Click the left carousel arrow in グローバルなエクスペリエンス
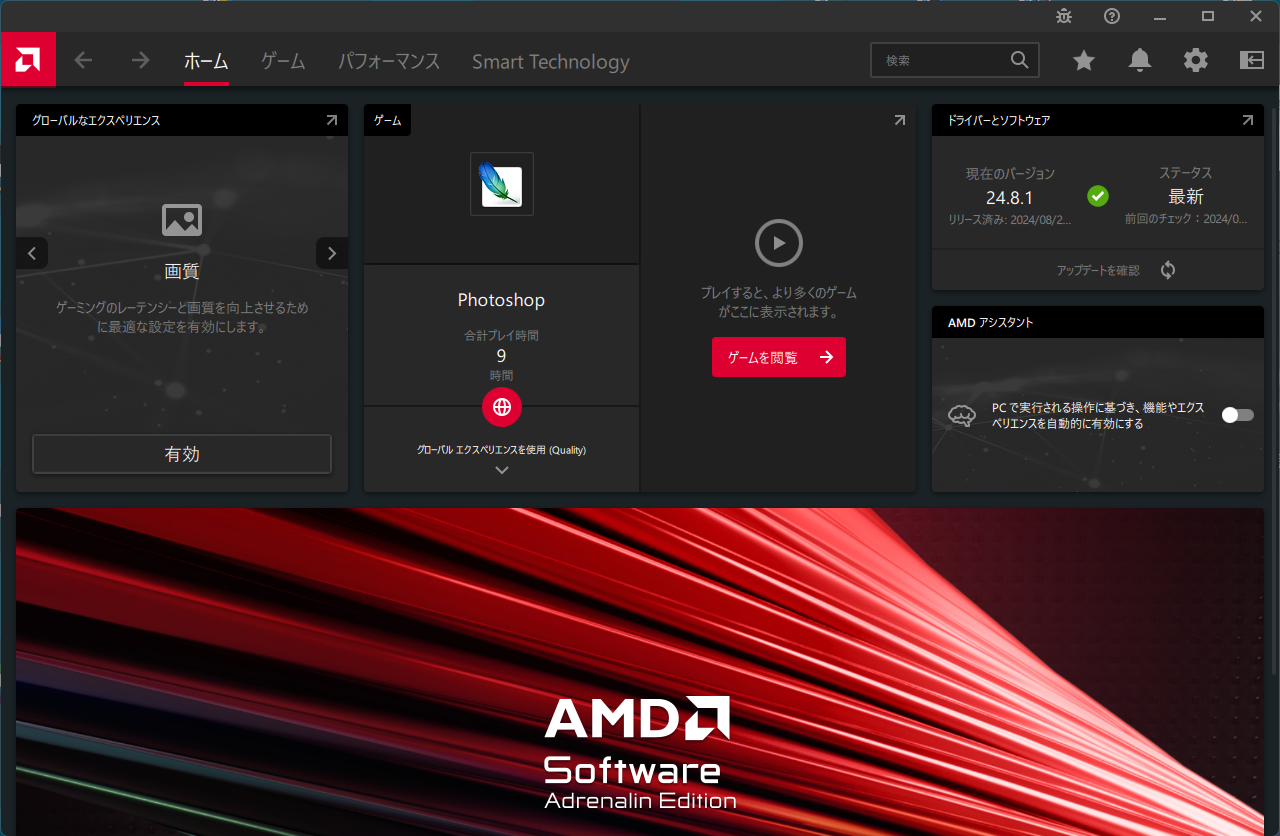 point(32,253)
